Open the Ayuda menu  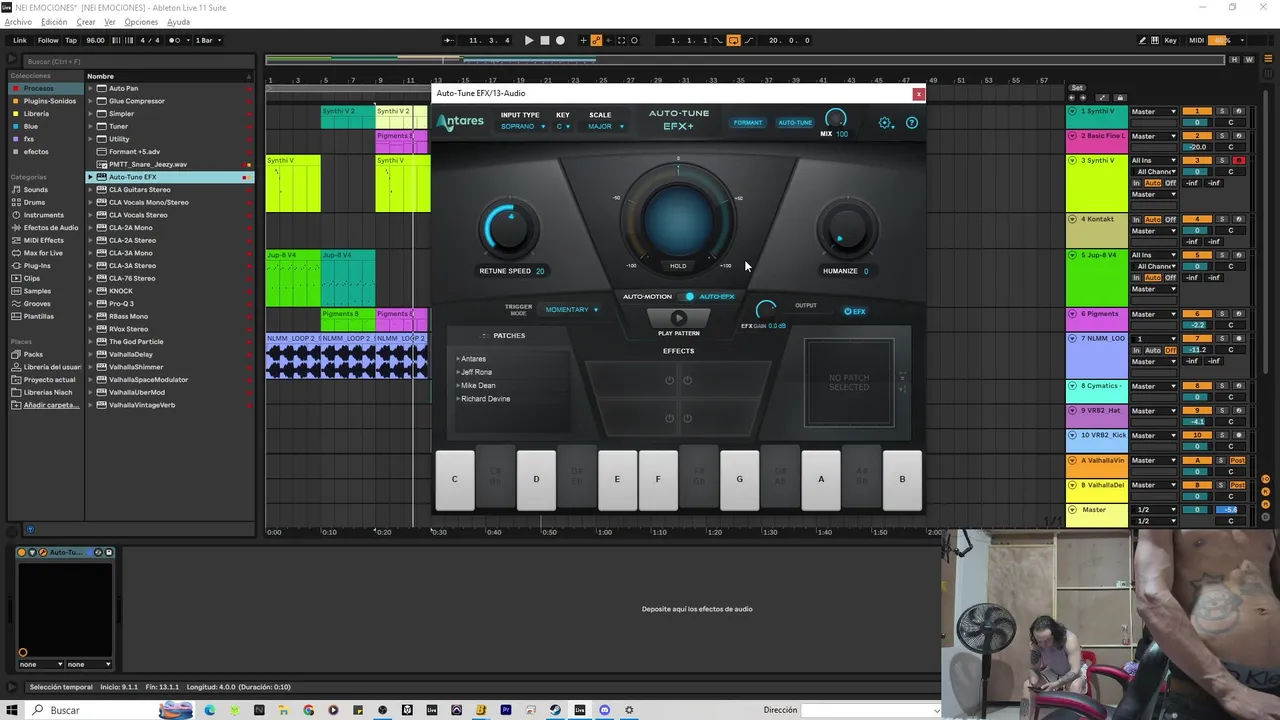point(178,22)
